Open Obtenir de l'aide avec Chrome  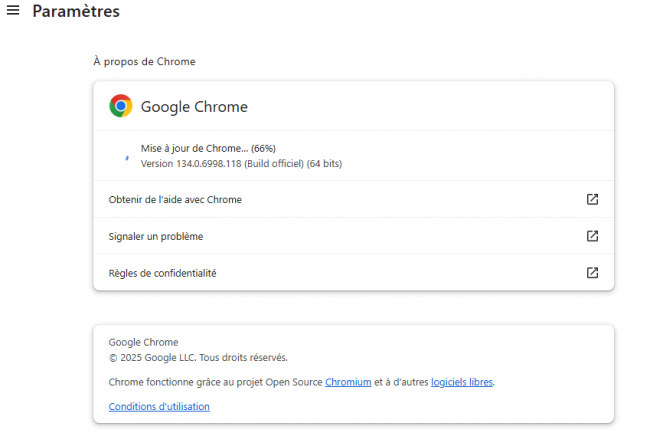pos(175,200)
